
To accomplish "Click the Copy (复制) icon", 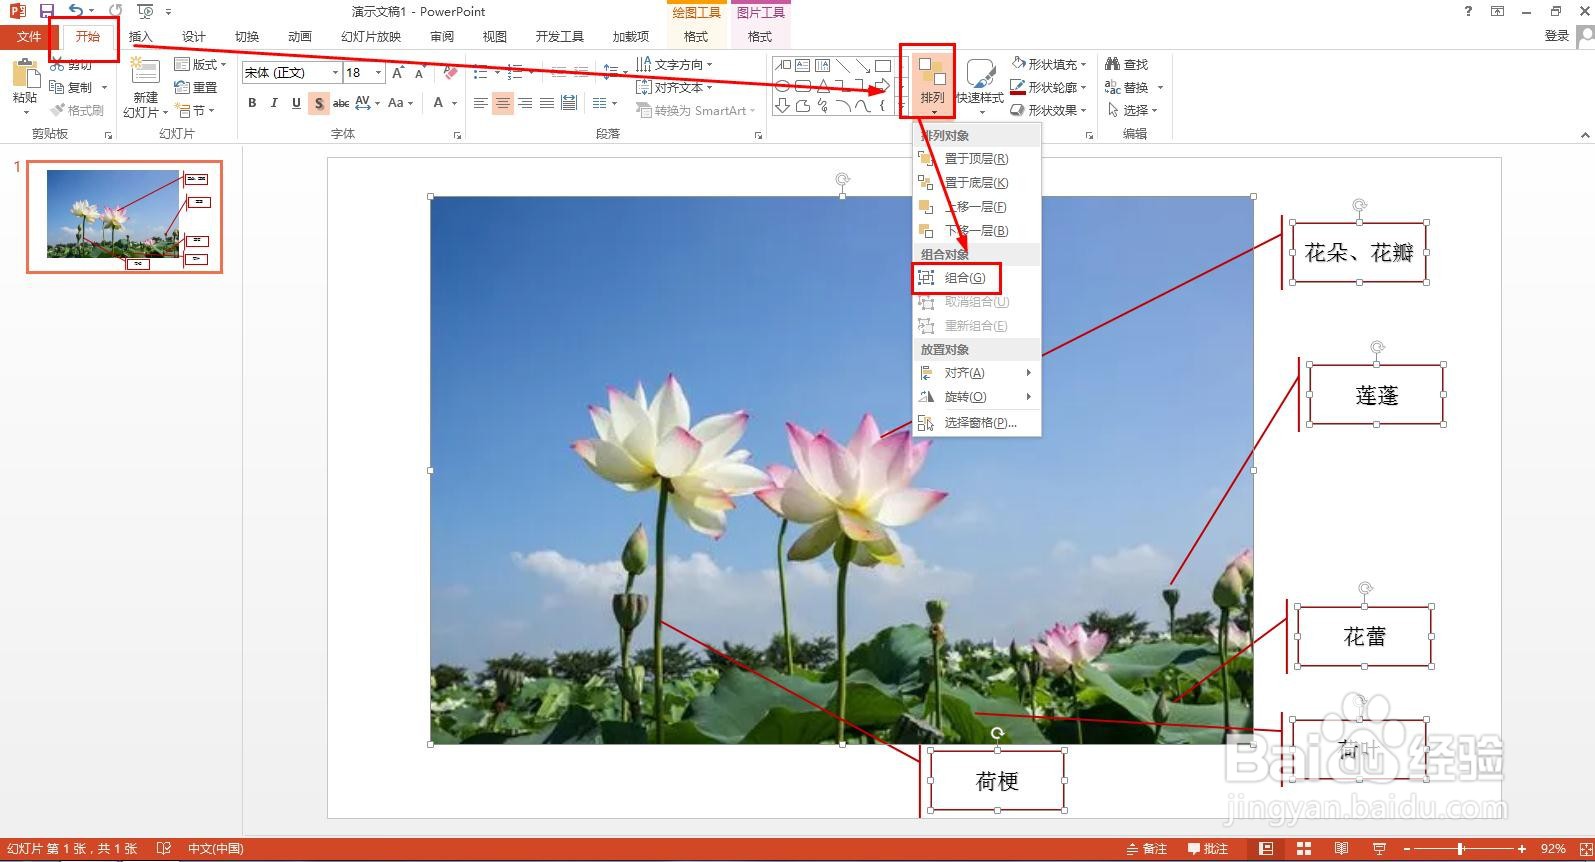I will point(57,87).
